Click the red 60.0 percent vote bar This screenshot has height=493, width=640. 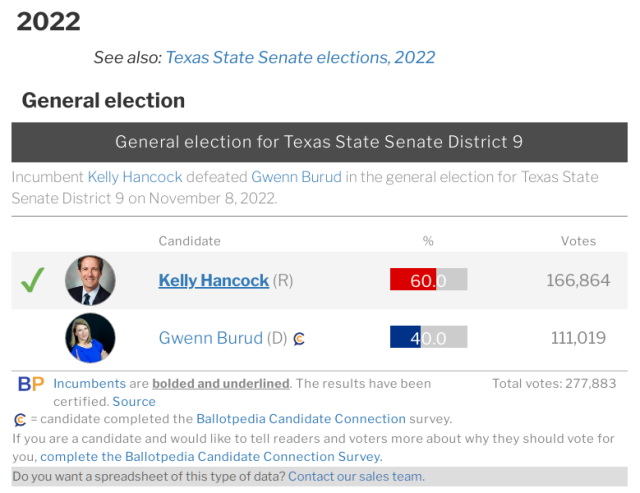(412, 281)
